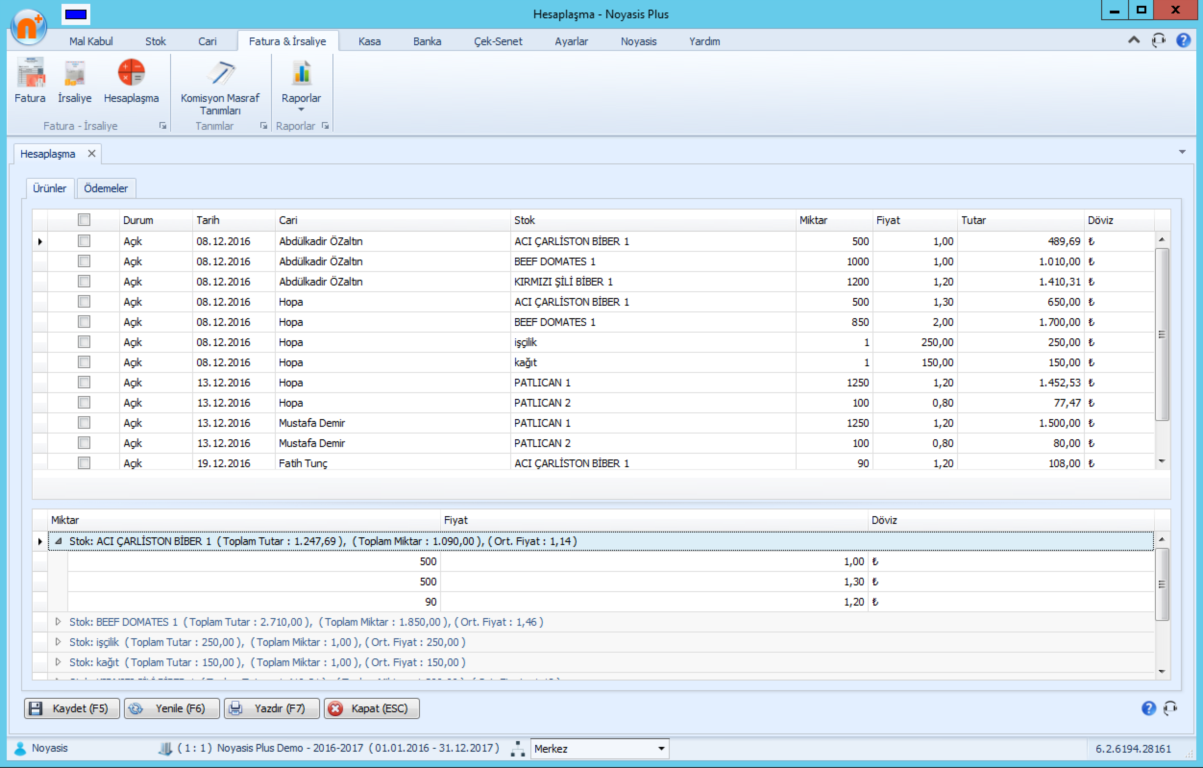Click the Durum column header
Screen dimensions: 1203x768
point(155,220)
